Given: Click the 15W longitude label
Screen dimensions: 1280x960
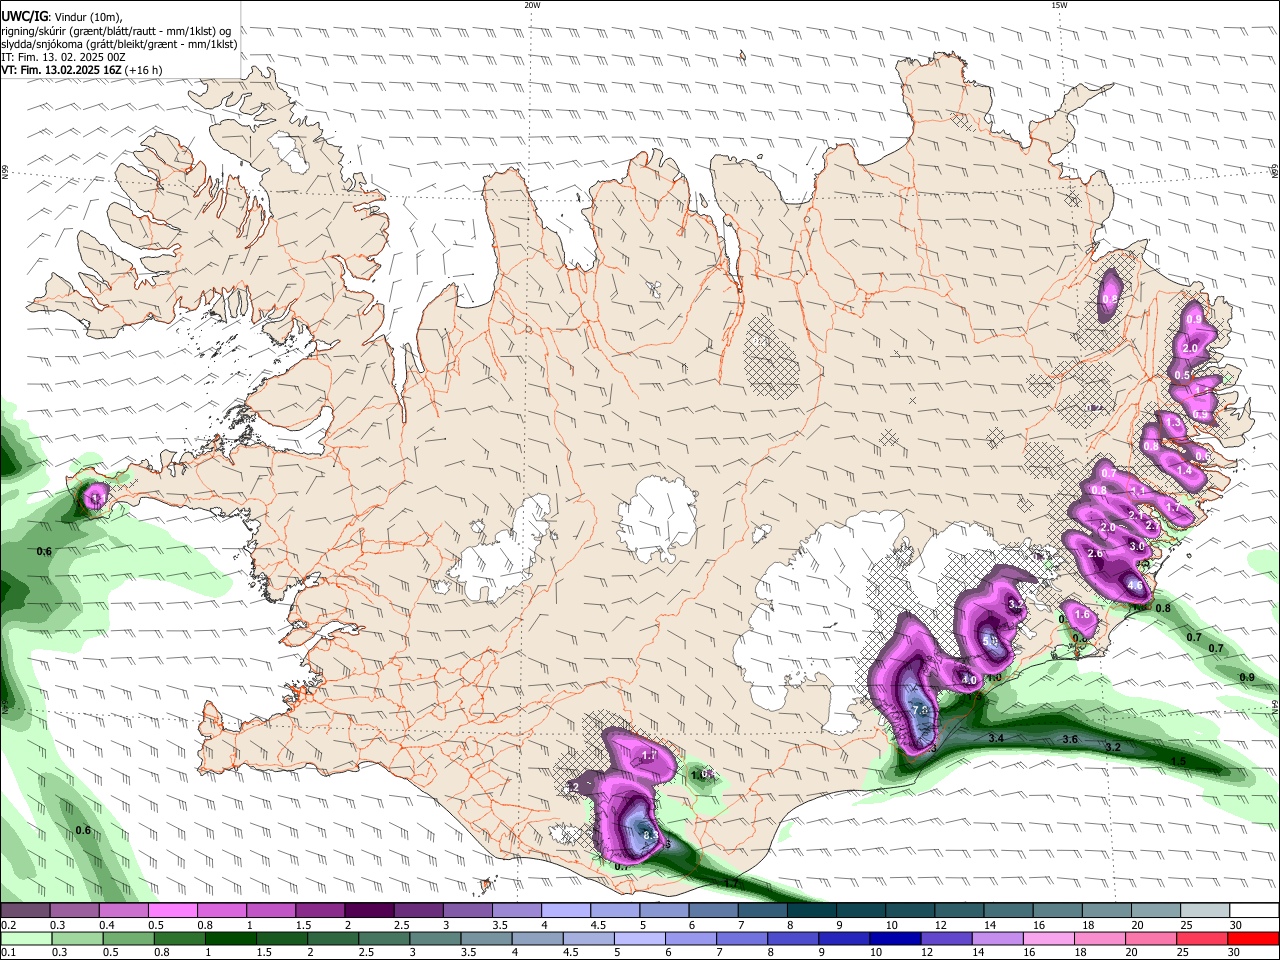Looking at the screenshot, I should (x=1059, y=5).
